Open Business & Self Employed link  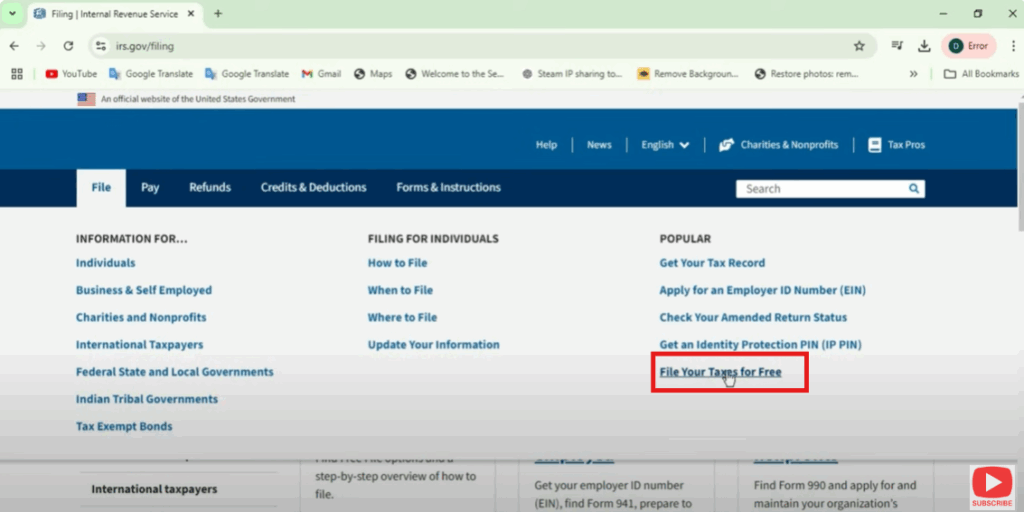144,291
